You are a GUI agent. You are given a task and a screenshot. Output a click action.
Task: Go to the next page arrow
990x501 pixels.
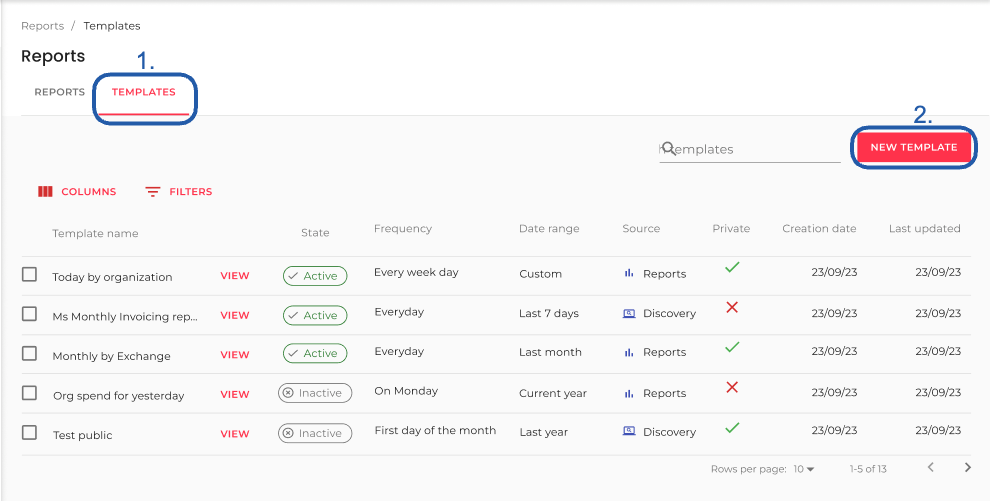point(967,468)
